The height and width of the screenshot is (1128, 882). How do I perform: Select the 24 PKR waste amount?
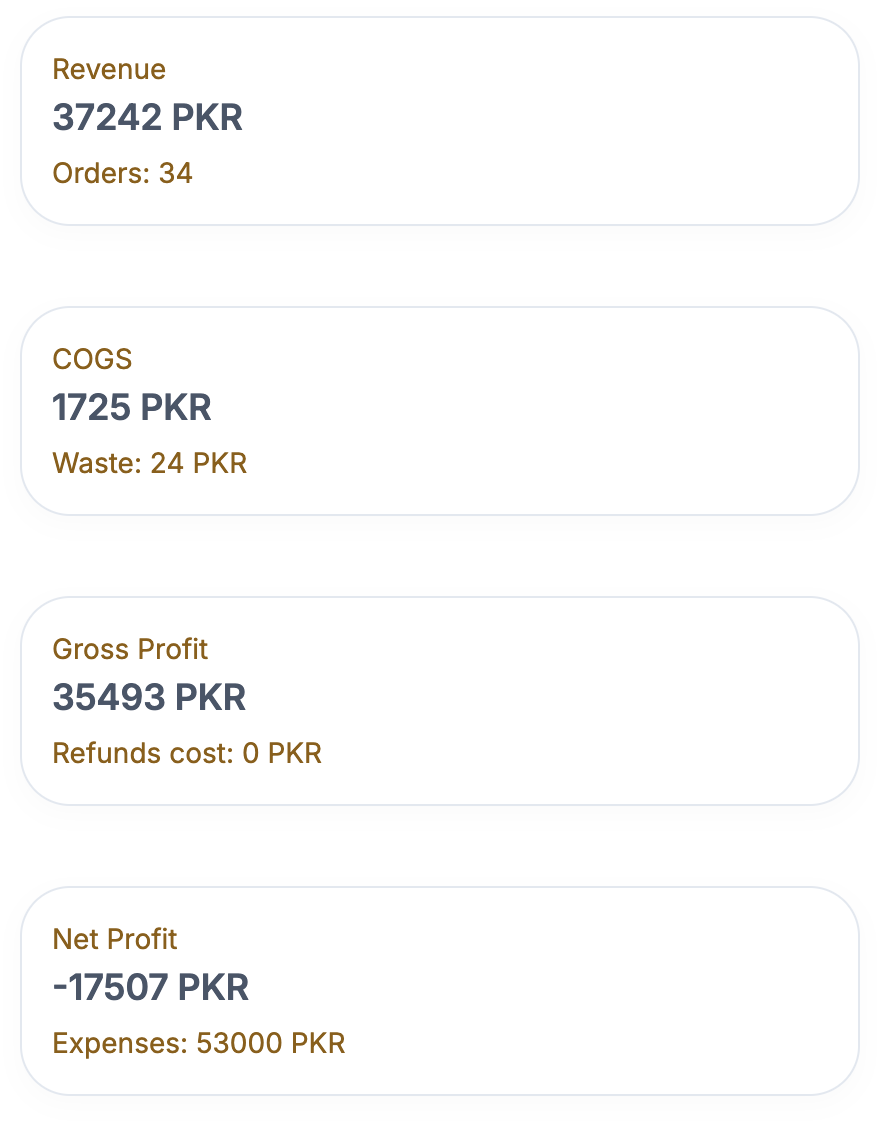tap(199, 464)
